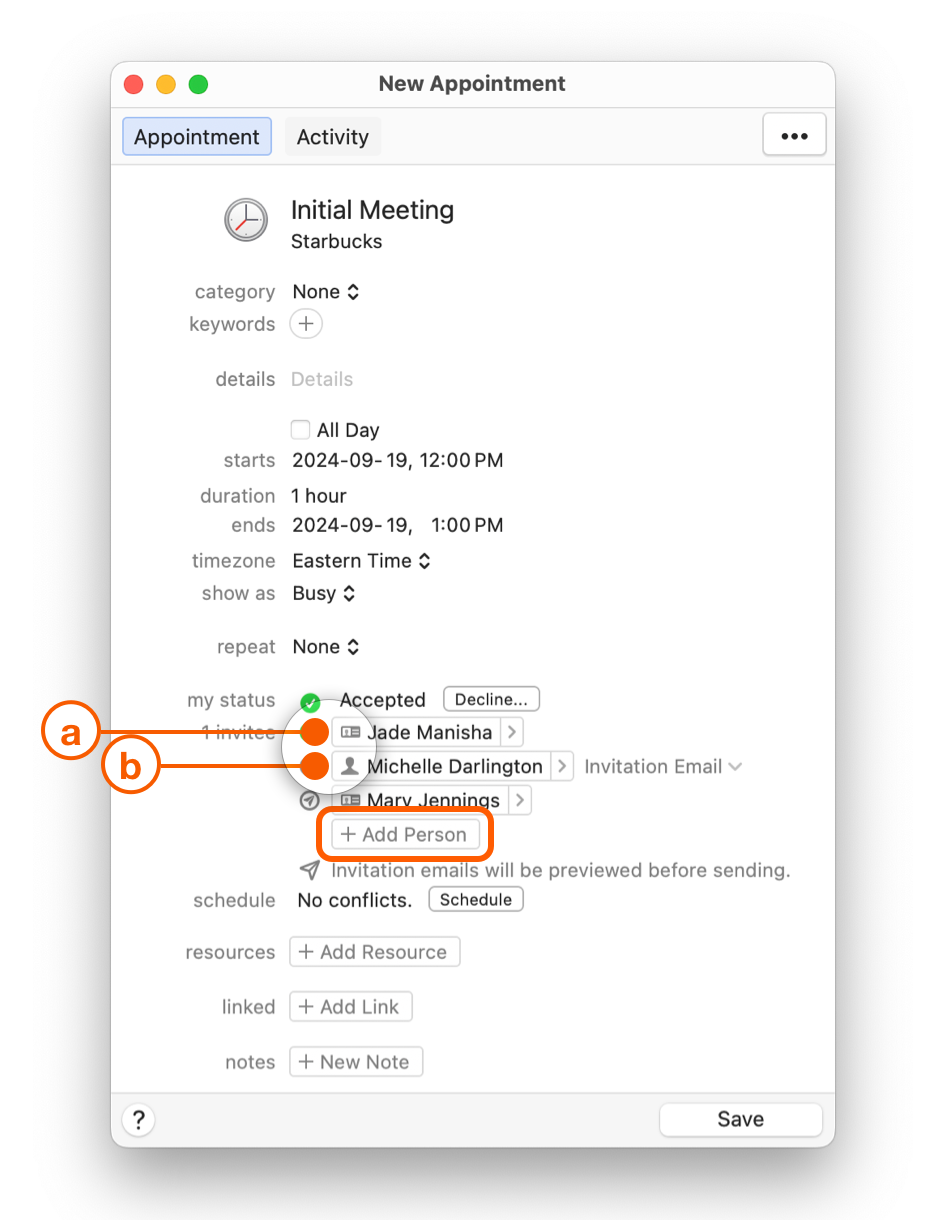926x1220 pixels.
Task: Click the three-dots more options button
Action: (x=794, y=136)
